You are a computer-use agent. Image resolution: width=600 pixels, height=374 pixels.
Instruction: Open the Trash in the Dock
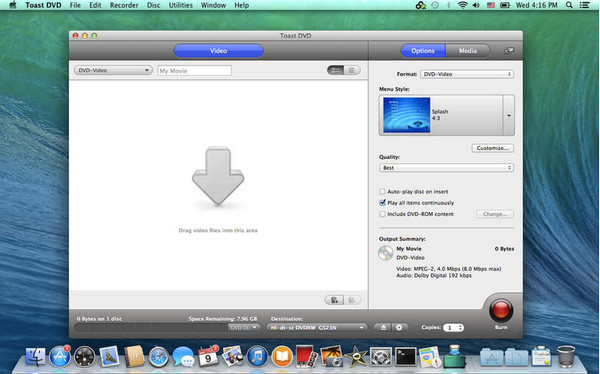566,356
